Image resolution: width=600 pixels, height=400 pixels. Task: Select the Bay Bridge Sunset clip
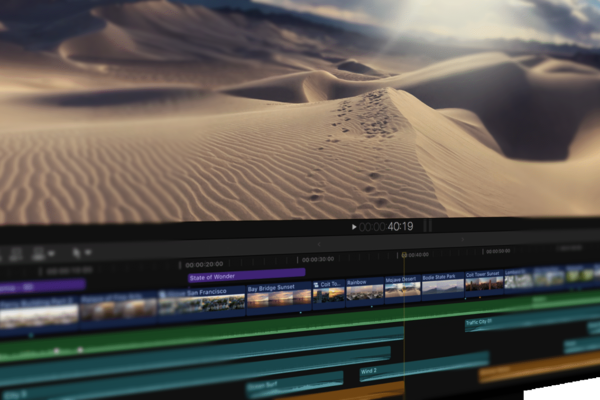click(x=279, y=297)
